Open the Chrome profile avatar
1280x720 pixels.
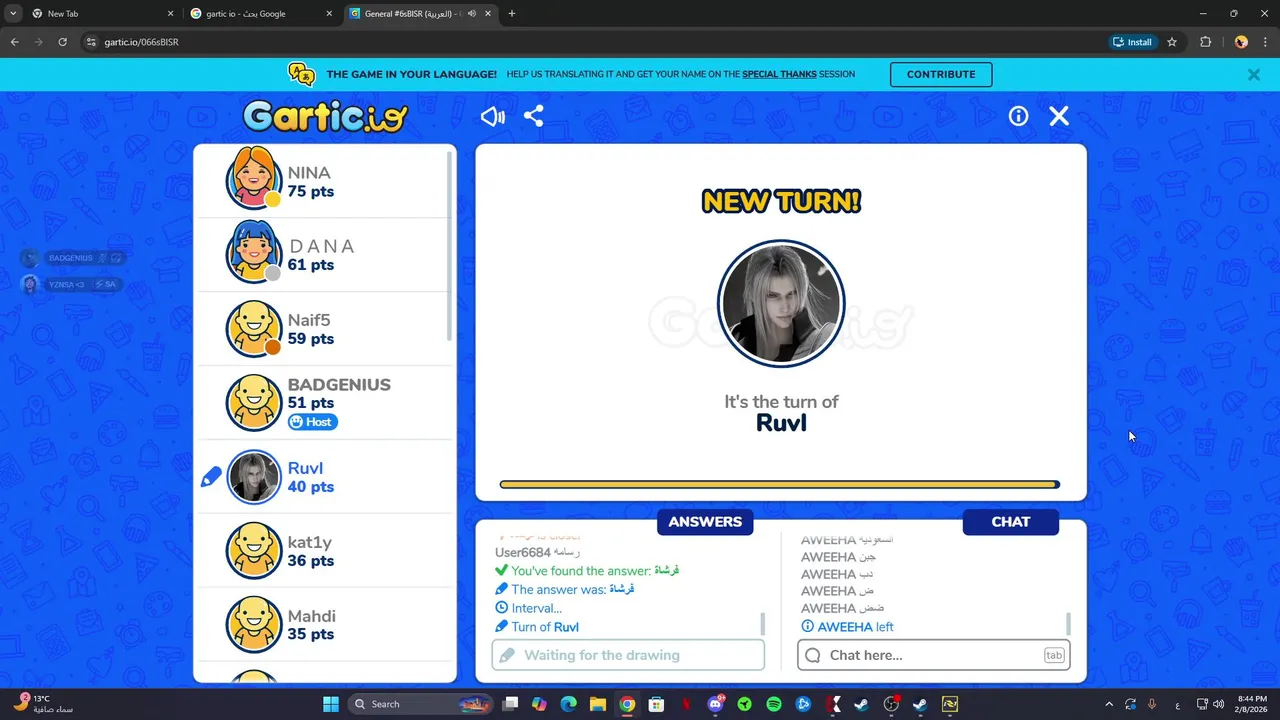[1241, 42]
